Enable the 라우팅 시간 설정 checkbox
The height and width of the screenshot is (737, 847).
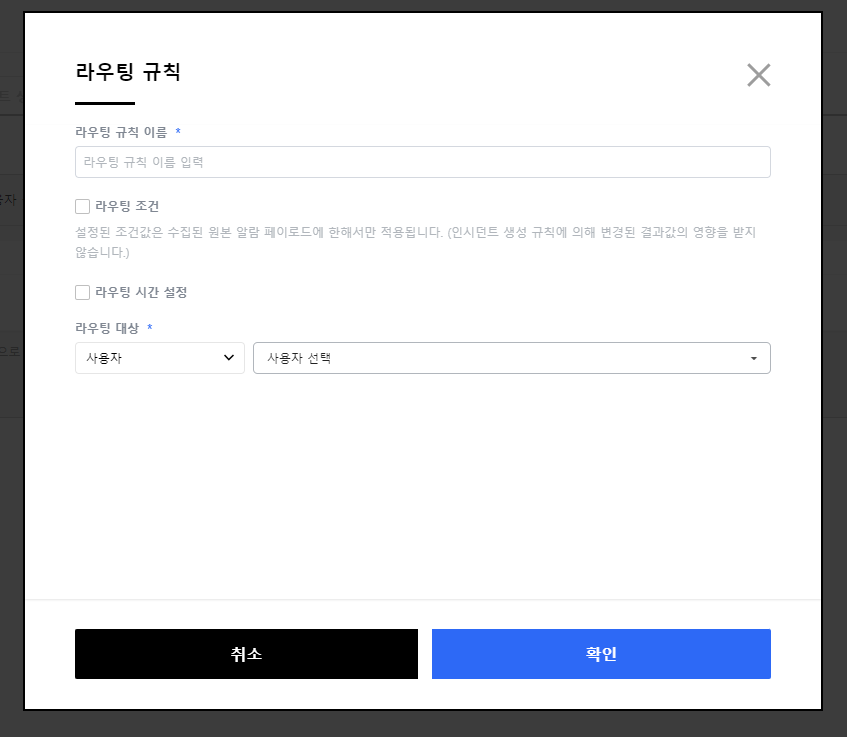pyautogui.click(x=83, y=293)
